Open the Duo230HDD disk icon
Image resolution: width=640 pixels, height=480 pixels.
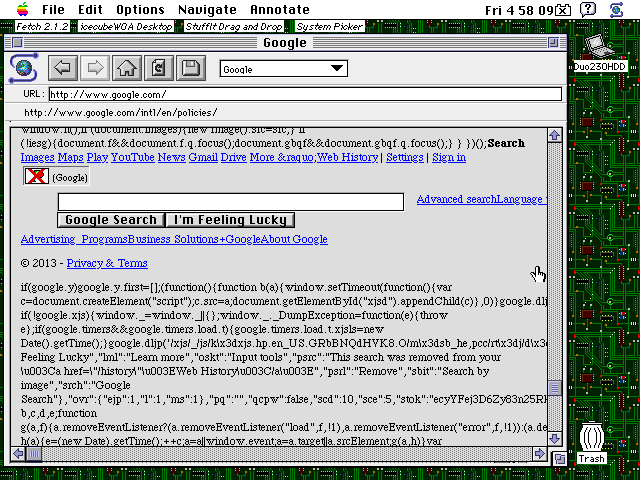599,53
